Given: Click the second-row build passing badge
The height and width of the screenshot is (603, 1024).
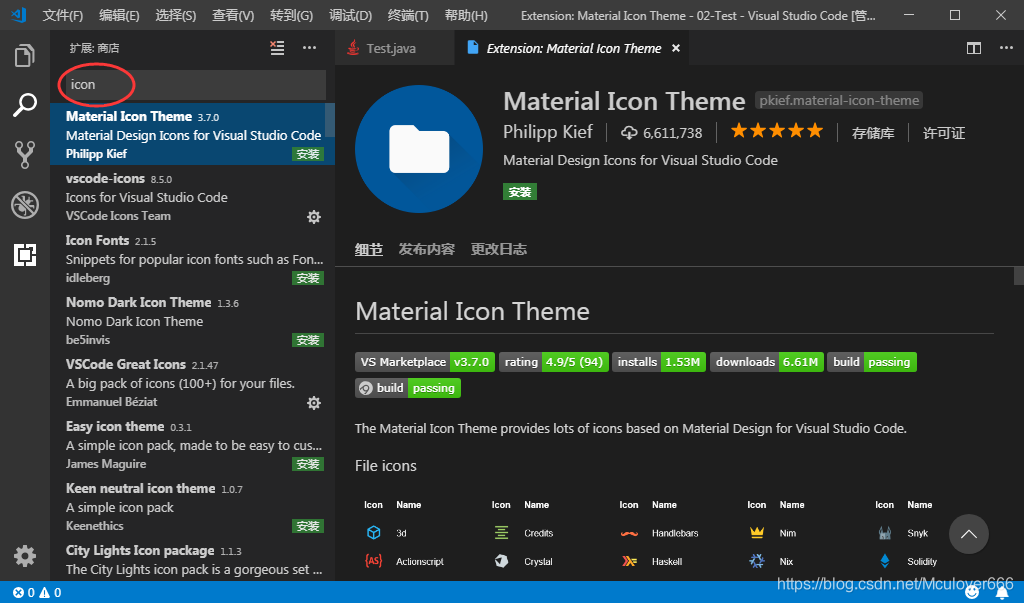Looking at the screenshot, I should click(x=408, y=388).
